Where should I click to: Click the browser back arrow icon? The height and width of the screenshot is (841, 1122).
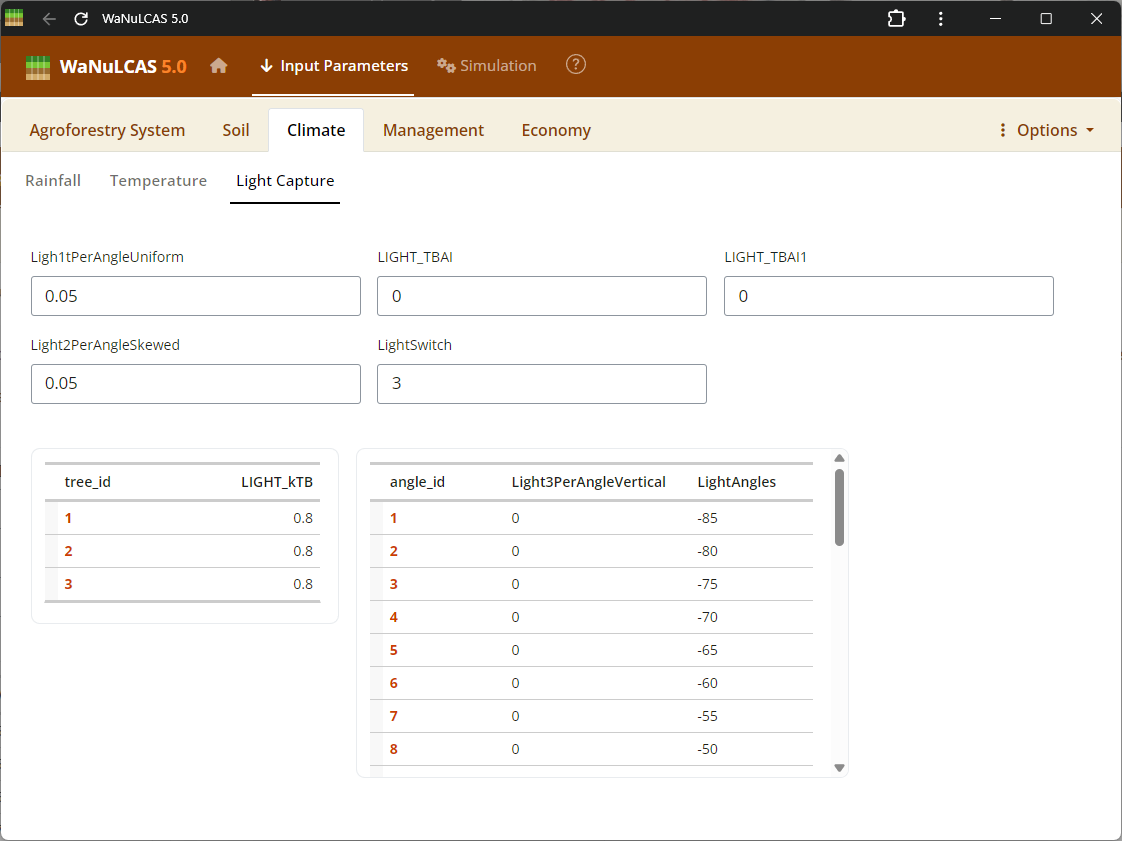[x=49, y=19]
